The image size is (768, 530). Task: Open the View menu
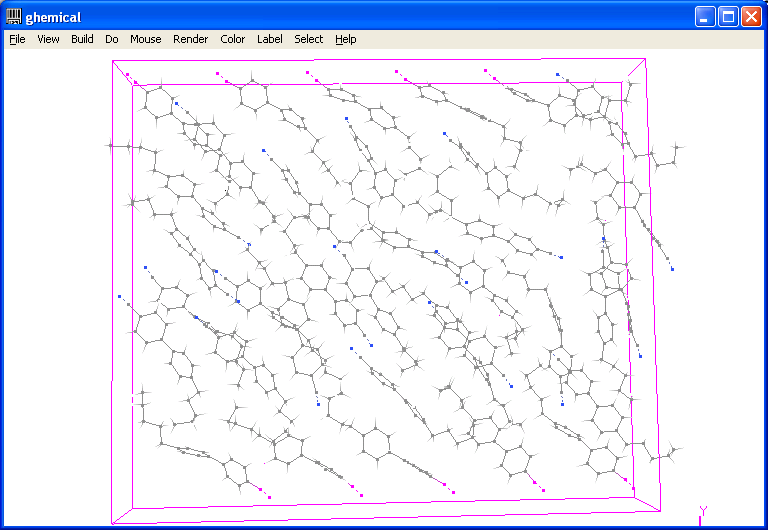(x=48, y=39)
